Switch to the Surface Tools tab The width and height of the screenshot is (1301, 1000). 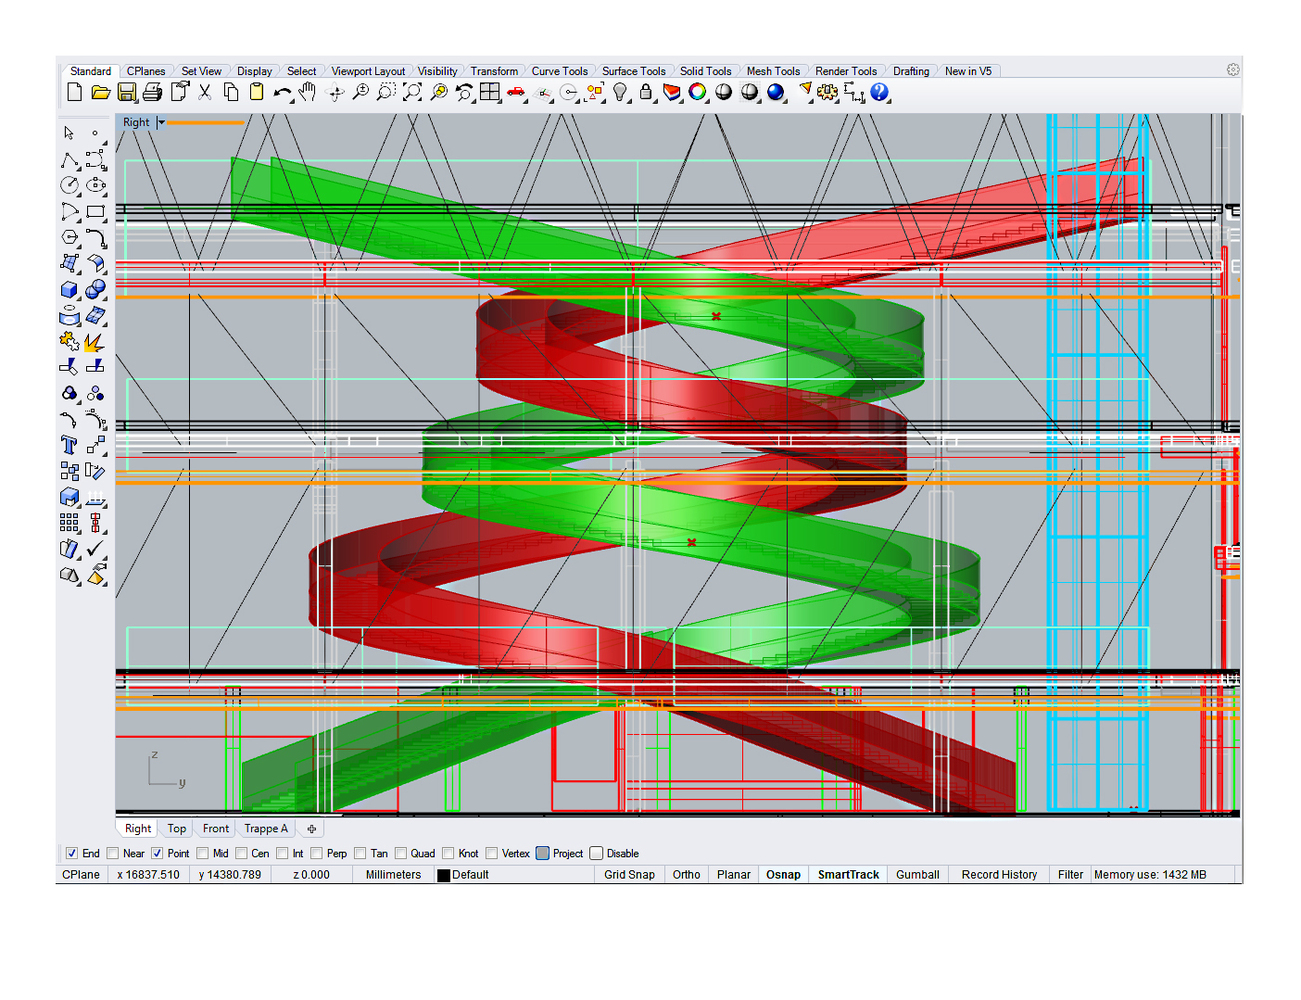tap(633, 71)
